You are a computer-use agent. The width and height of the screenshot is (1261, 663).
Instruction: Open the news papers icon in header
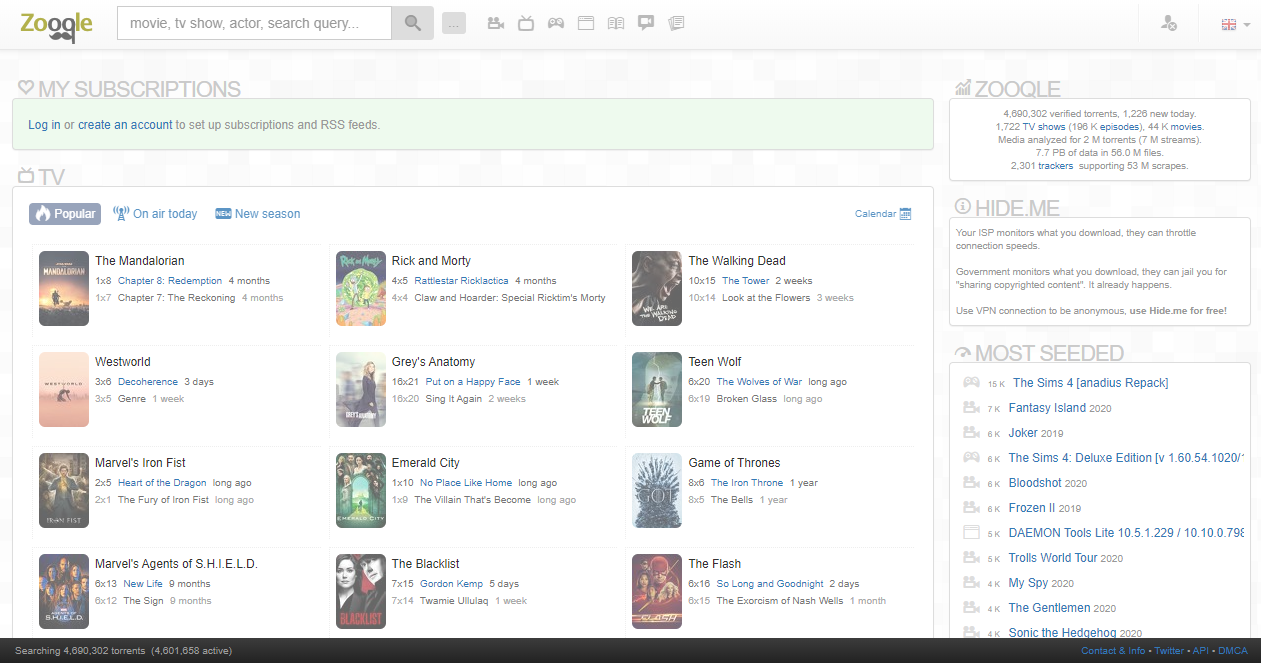(x=677, y=23)
